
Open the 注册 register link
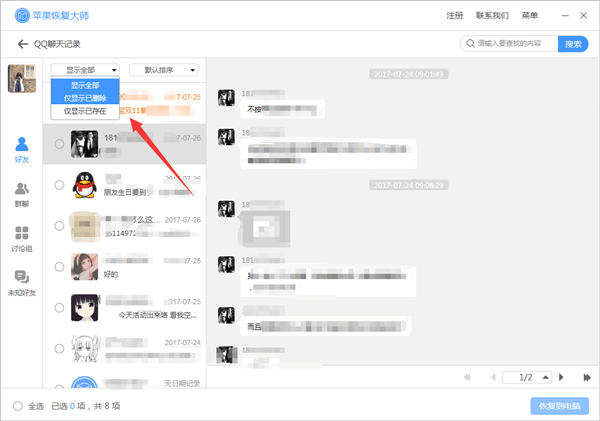pos(455,16)
